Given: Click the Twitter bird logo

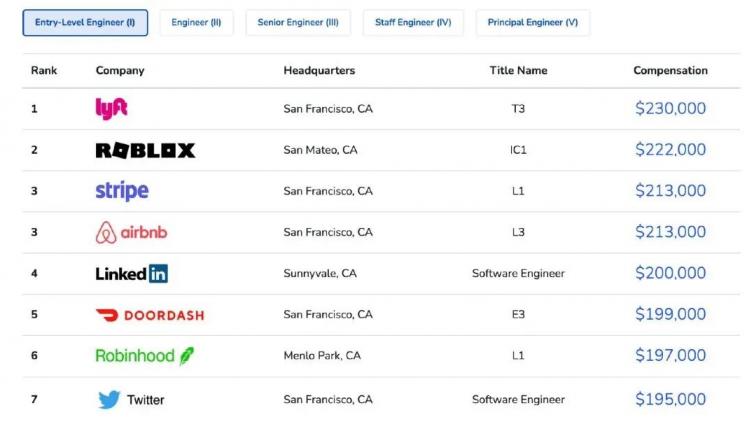Looking at the screenshot, I should pos(109,399).
